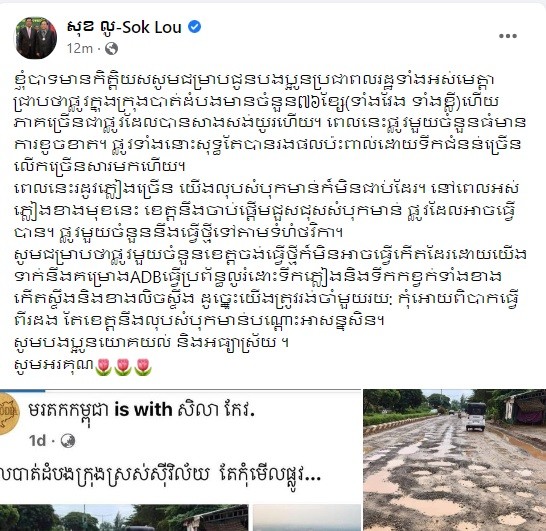Click the 12m post timestamp
The width and height of the screenshot is (546, 531).
(80, 48)
